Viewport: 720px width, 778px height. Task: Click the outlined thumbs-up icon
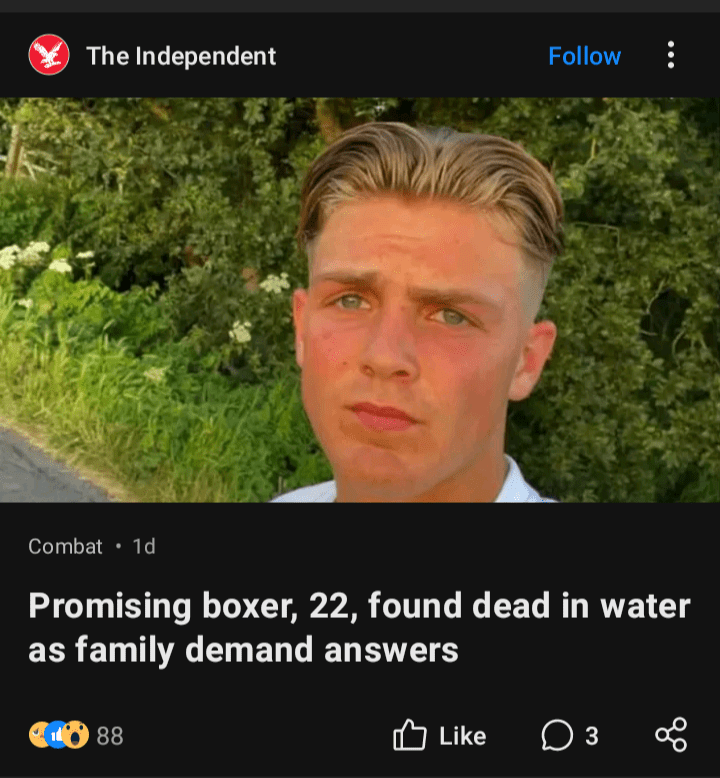point(409,734)
